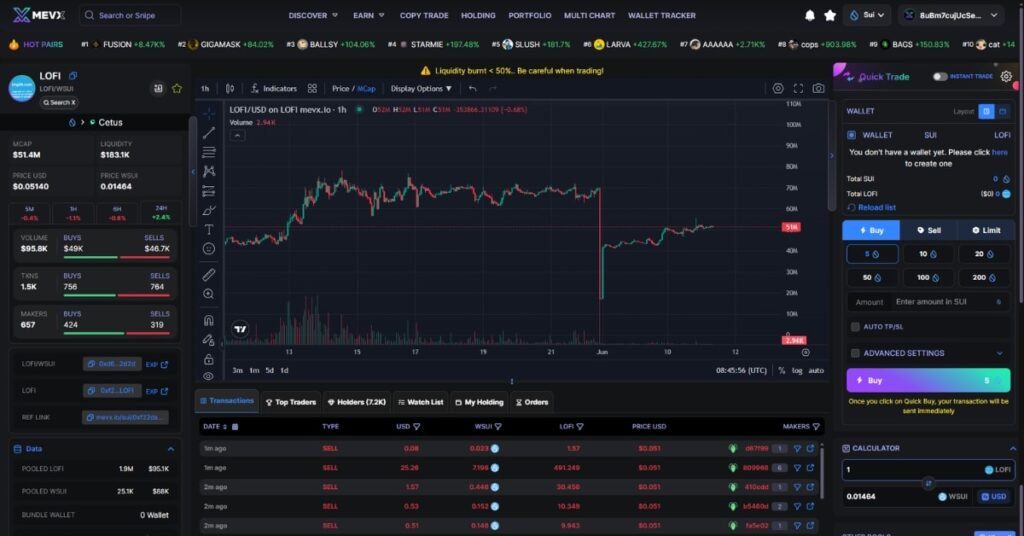This screenshot has width=1024, height=536.
Task: Select the Limit order tab
Action: pos(986,230)
